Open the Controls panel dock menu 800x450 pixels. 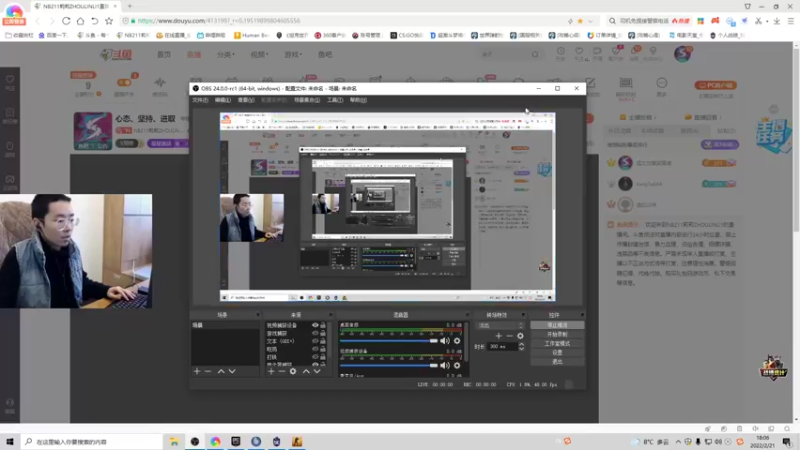pyautogui.click(x=582, y=315)
